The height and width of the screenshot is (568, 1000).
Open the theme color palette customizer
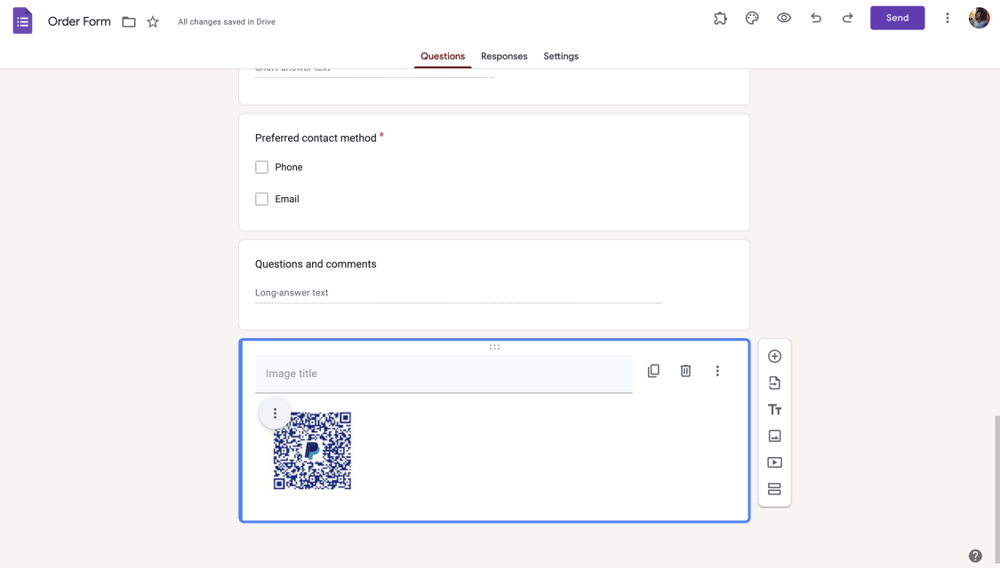(x=752, y=18)
